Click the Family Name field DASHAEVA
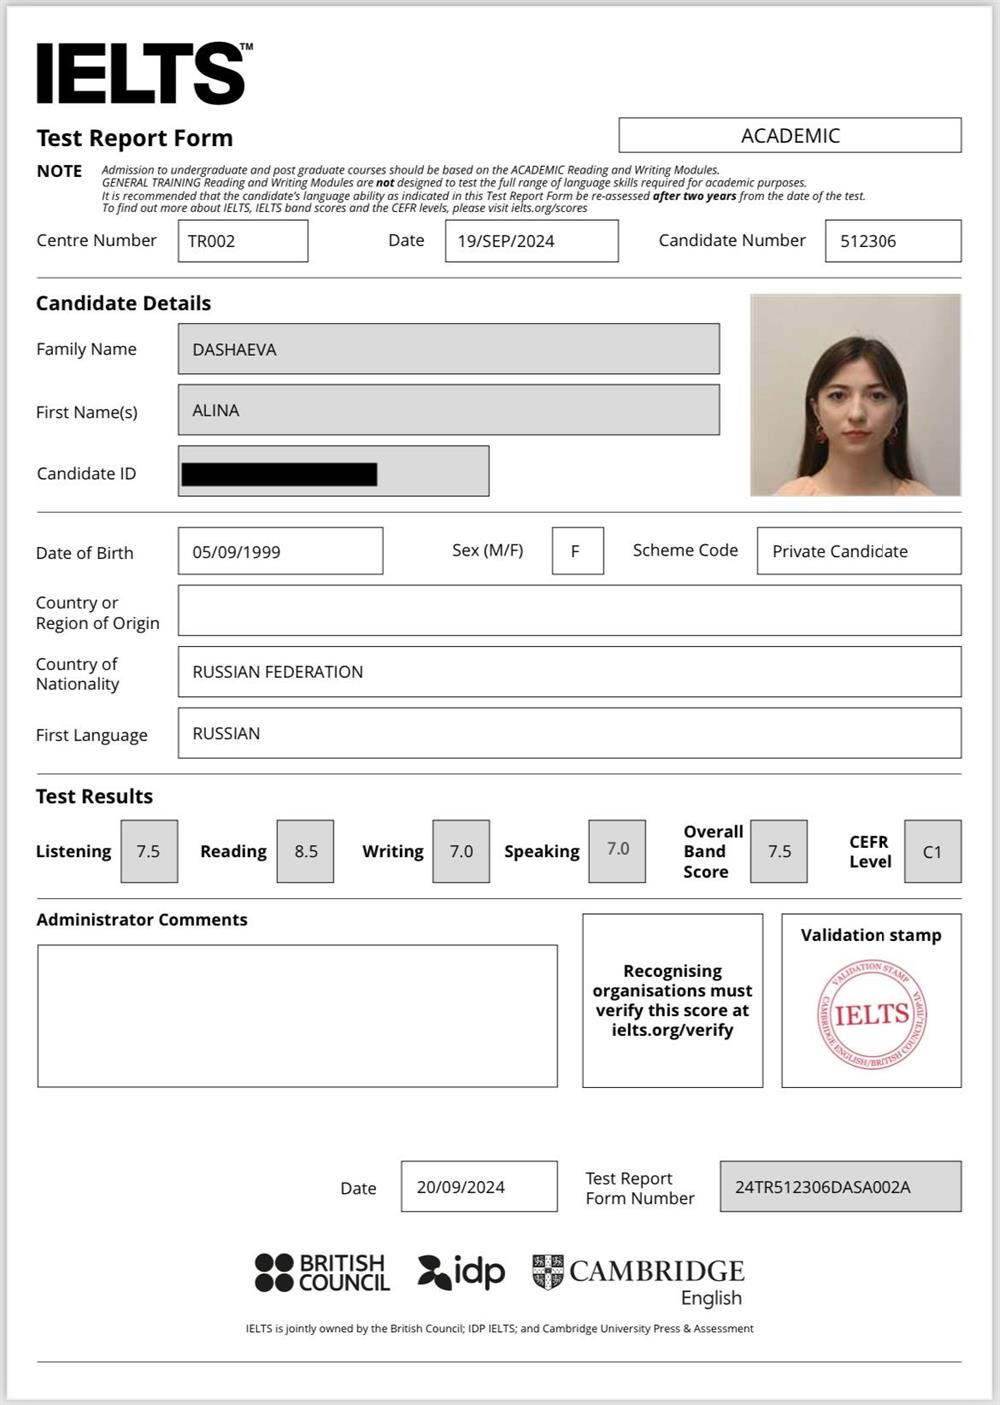The height and width of the screenshot is (1405, 1000). (x=449, y=349)
